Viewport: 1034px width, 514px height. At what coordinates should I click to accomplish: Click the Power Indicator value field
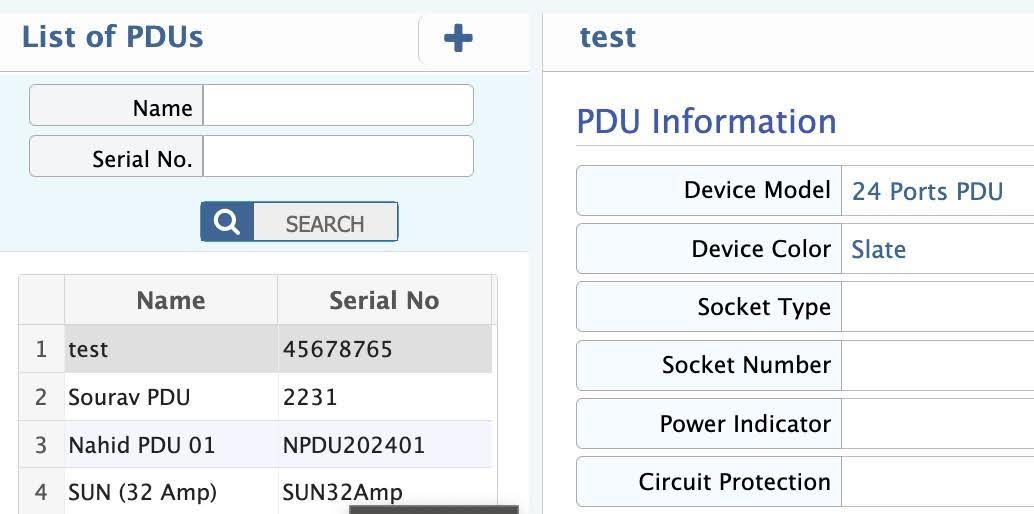938,423
